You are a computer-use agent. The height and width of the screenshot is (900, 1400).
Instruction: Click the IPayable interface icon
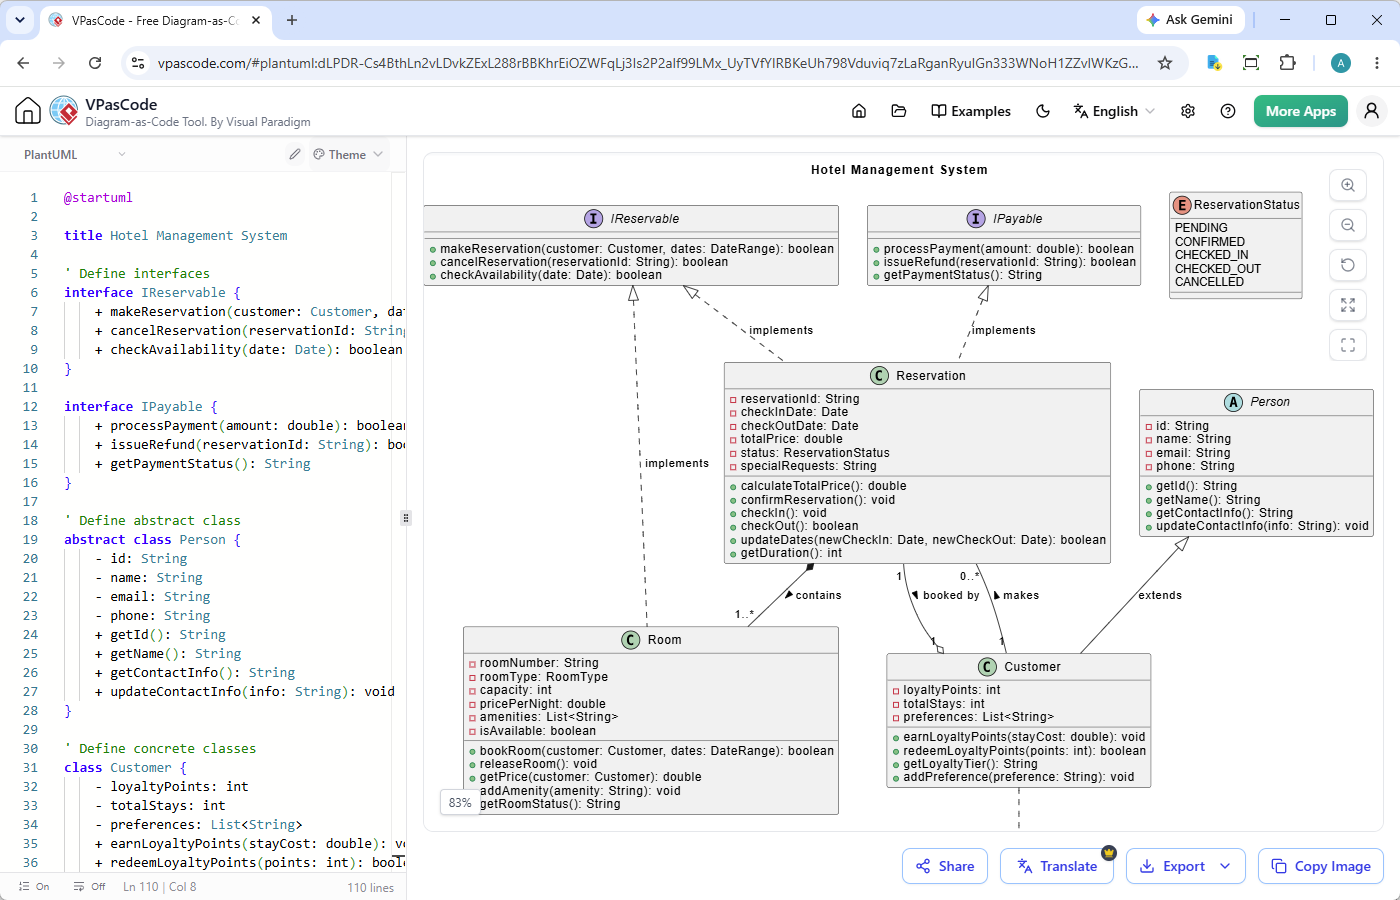pos(976,219)
